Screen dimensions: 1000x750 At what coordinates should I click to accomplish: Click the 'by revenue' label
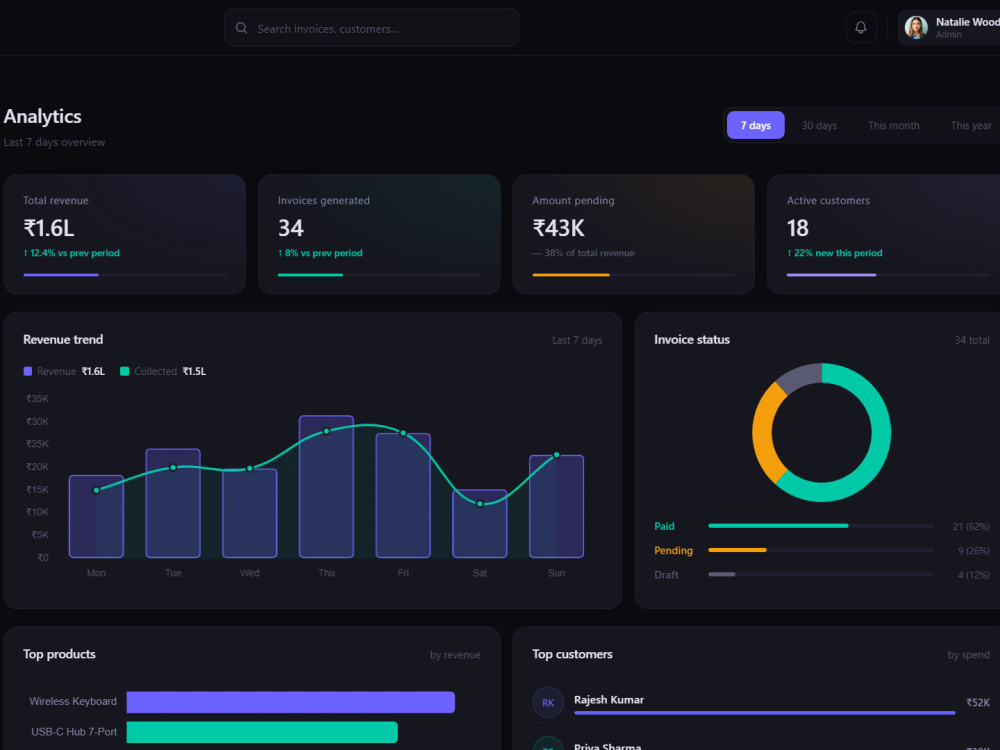pos(455,654)
